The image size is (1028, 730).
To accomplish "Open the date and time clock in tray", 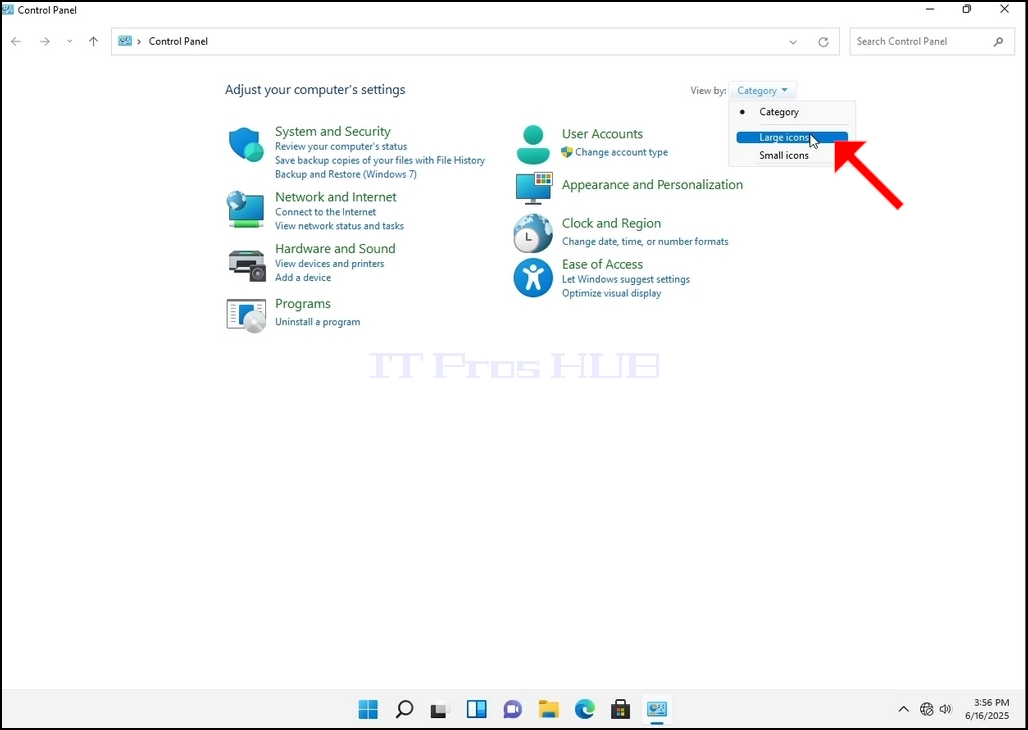I will (987, 709).
